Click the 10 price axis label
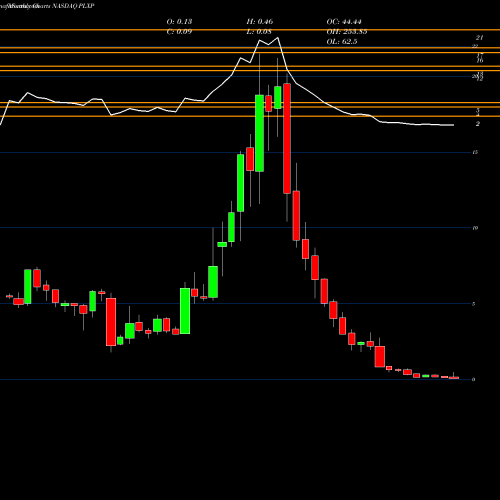Screen dimensions: 500x500 pyautogui.click(x=475, y=228)
